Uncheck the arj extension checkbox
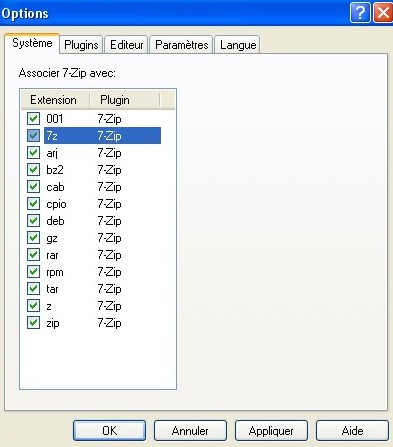This screenshot has height=447, width=393. coord(33,153)
